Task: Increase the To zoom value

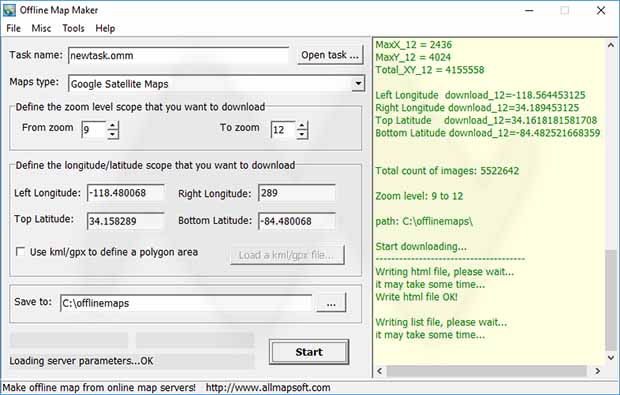Action: coord(302,125)
